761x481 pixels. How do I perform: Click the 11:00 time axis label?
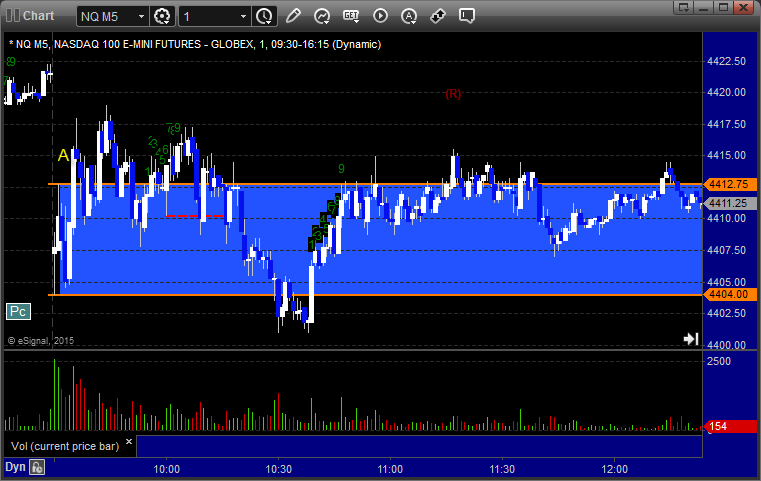[x=390, y=469]
